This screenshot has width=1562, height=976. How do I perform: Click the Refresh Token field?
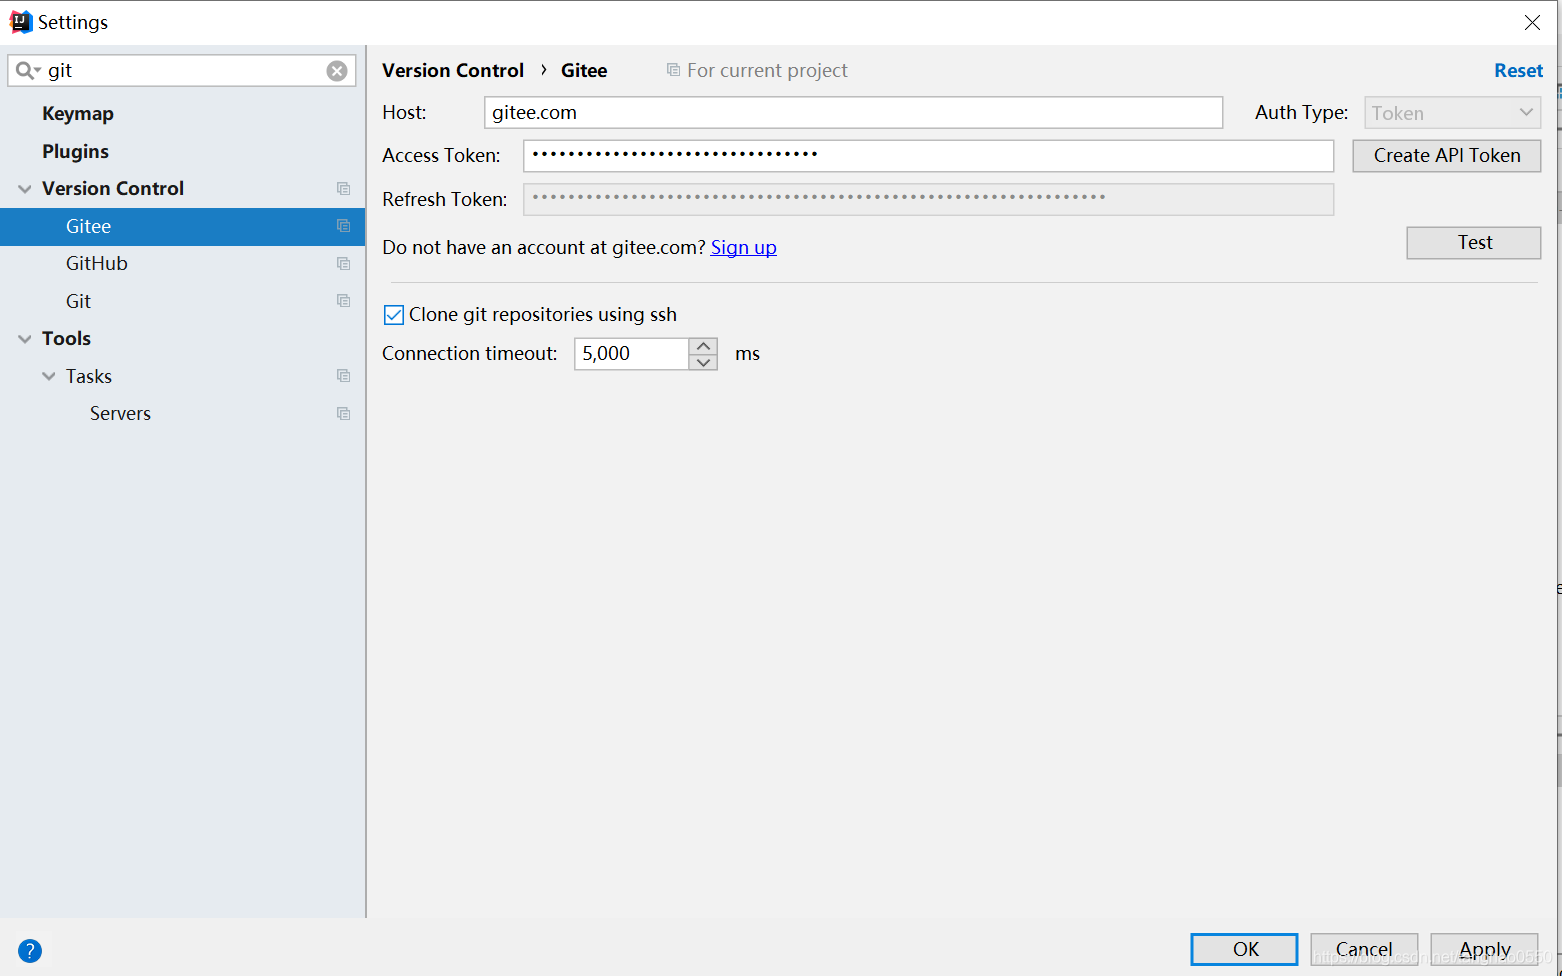click(x=928, y=199)
